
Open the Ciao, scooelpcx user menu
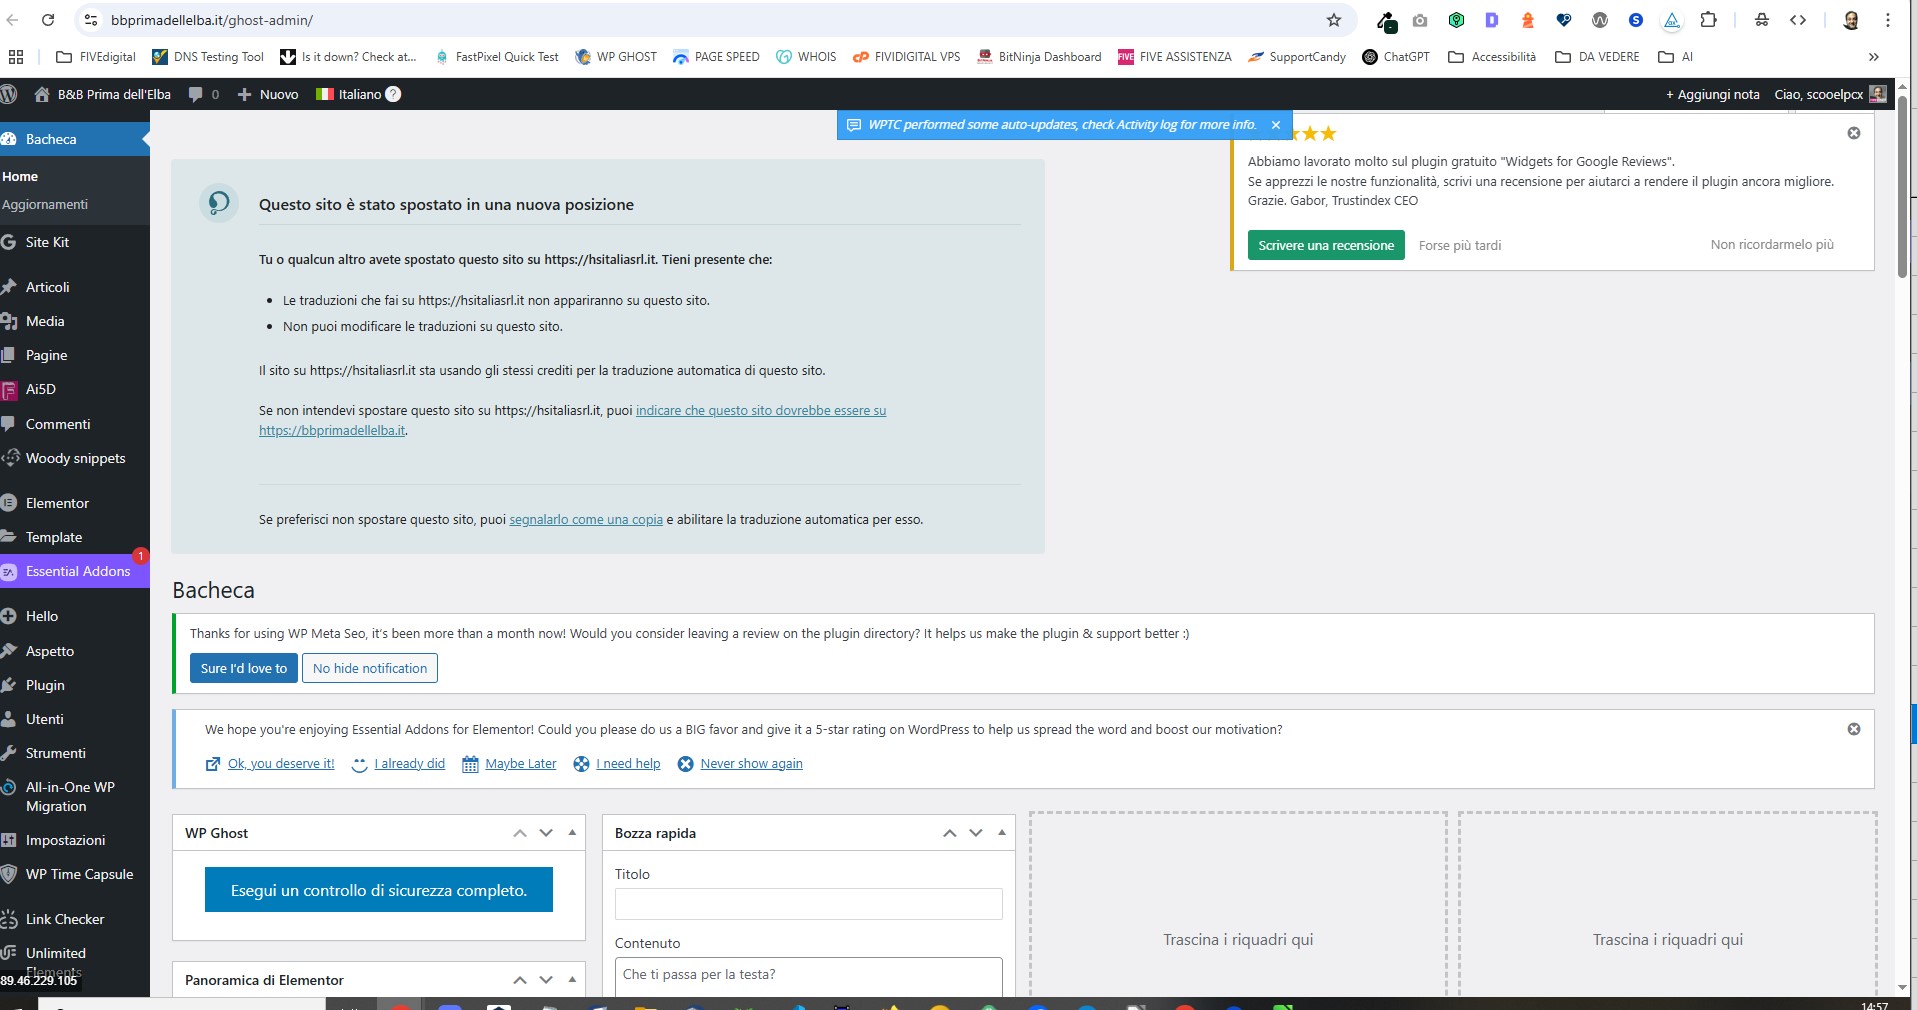click(1829, 94)
